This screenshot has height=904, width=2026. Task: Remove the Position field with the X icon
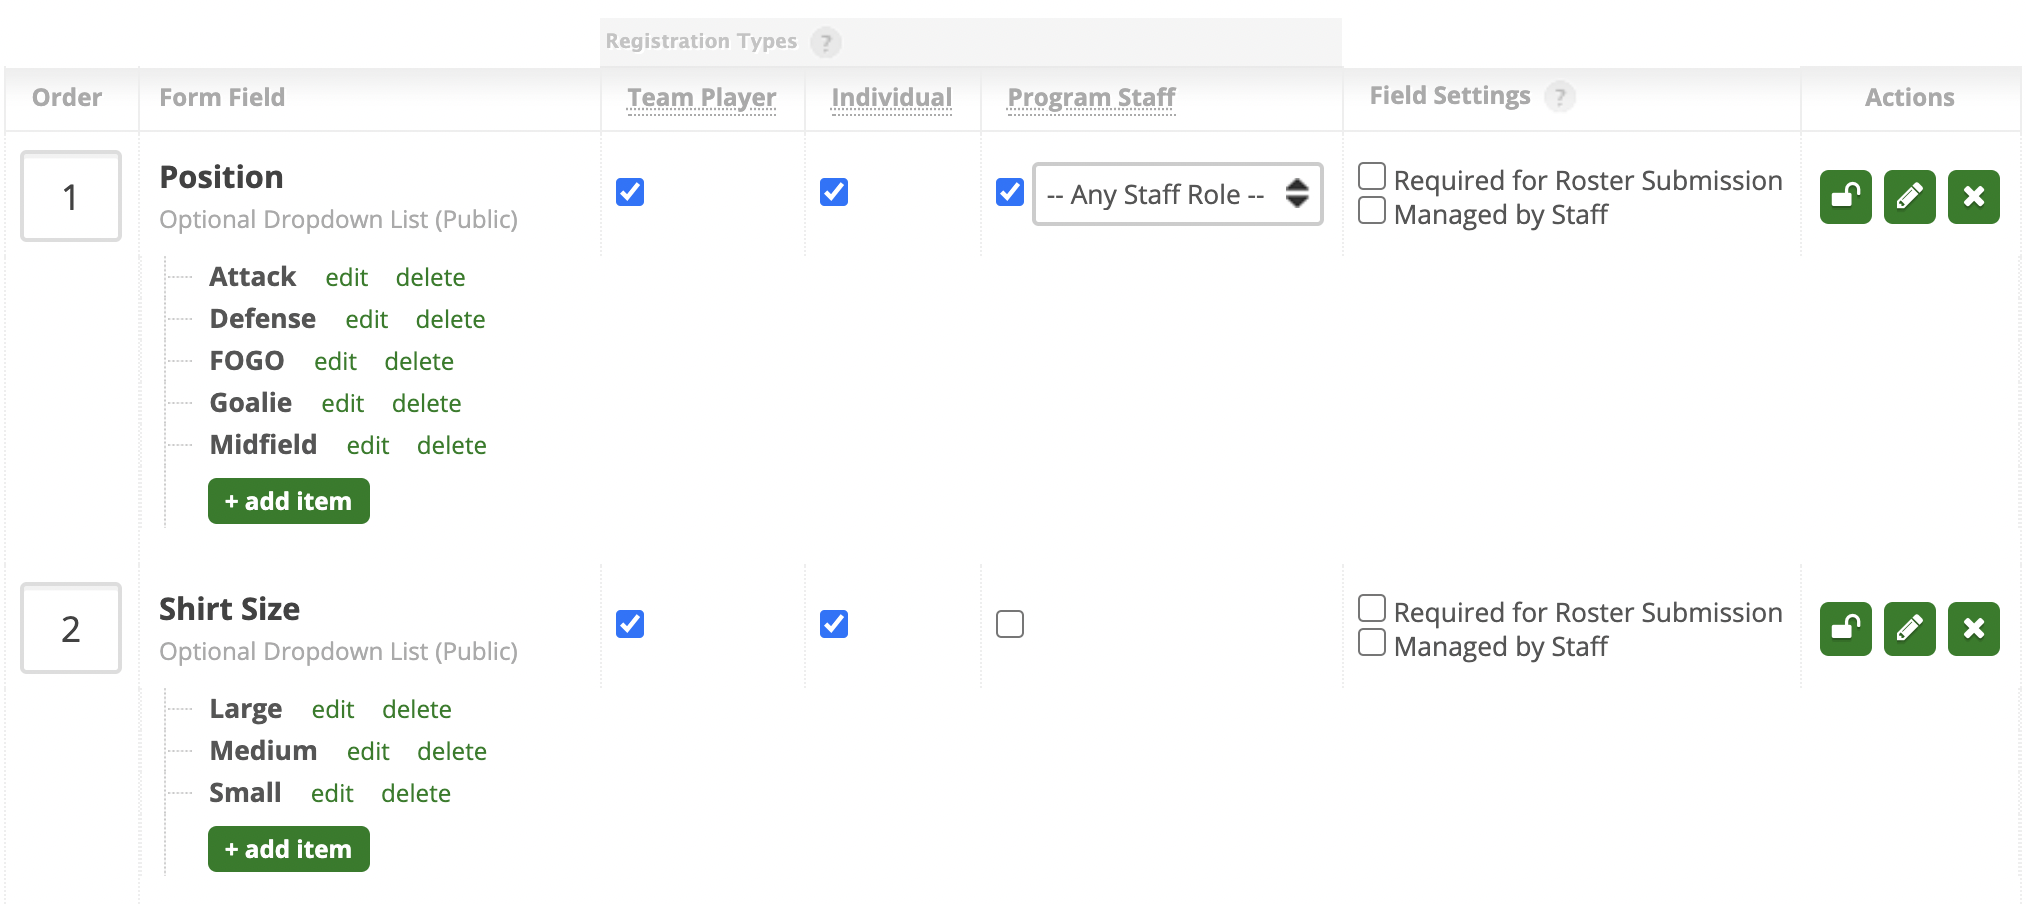pyautogui.click(x=1973, y=196)
